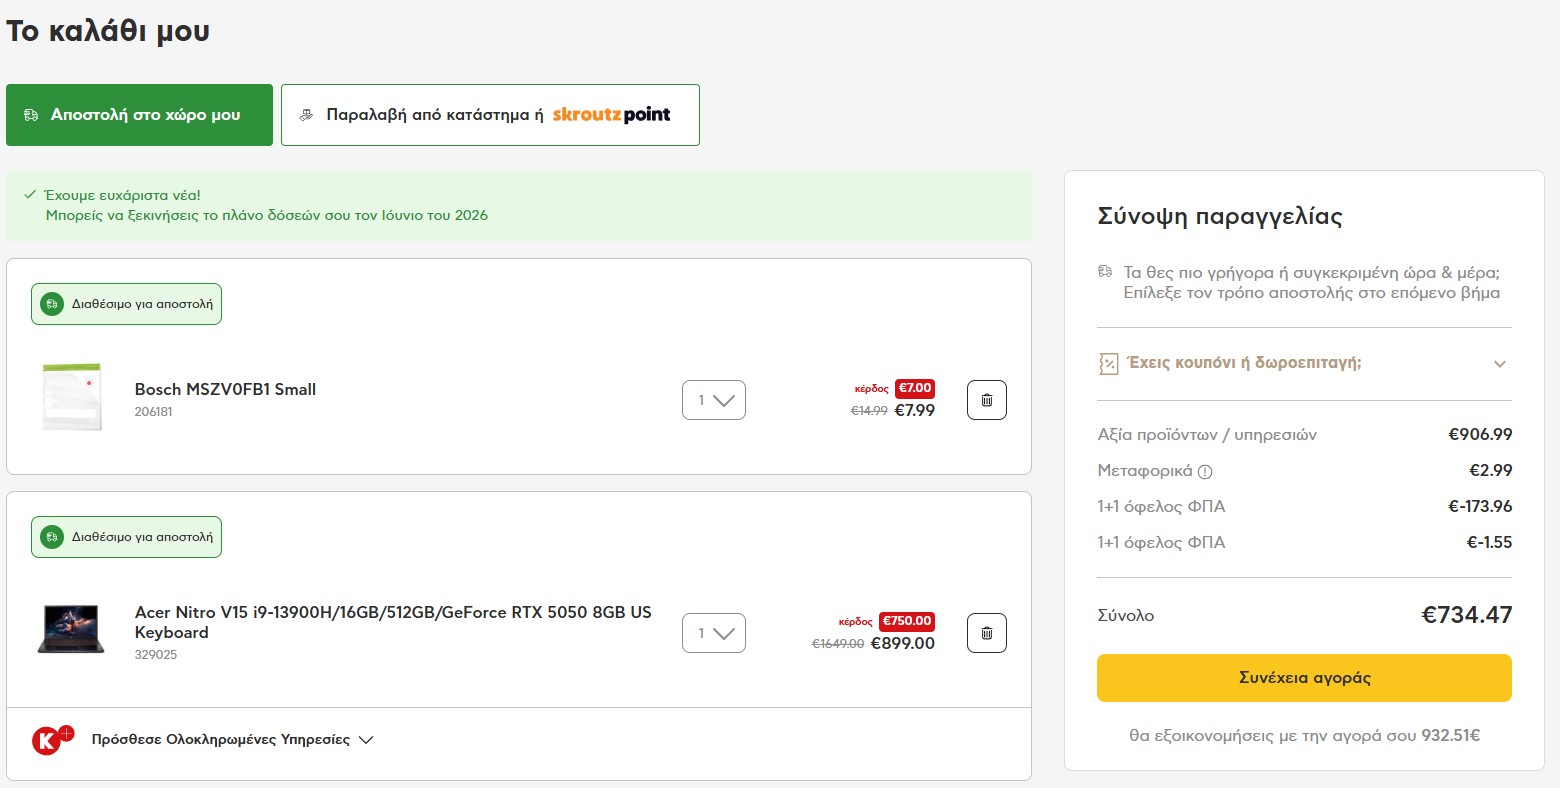The width and height of the screenshot is (1560, 788).
Task: Click the delivery truck icon in order summary
Action: point(1105,272)
